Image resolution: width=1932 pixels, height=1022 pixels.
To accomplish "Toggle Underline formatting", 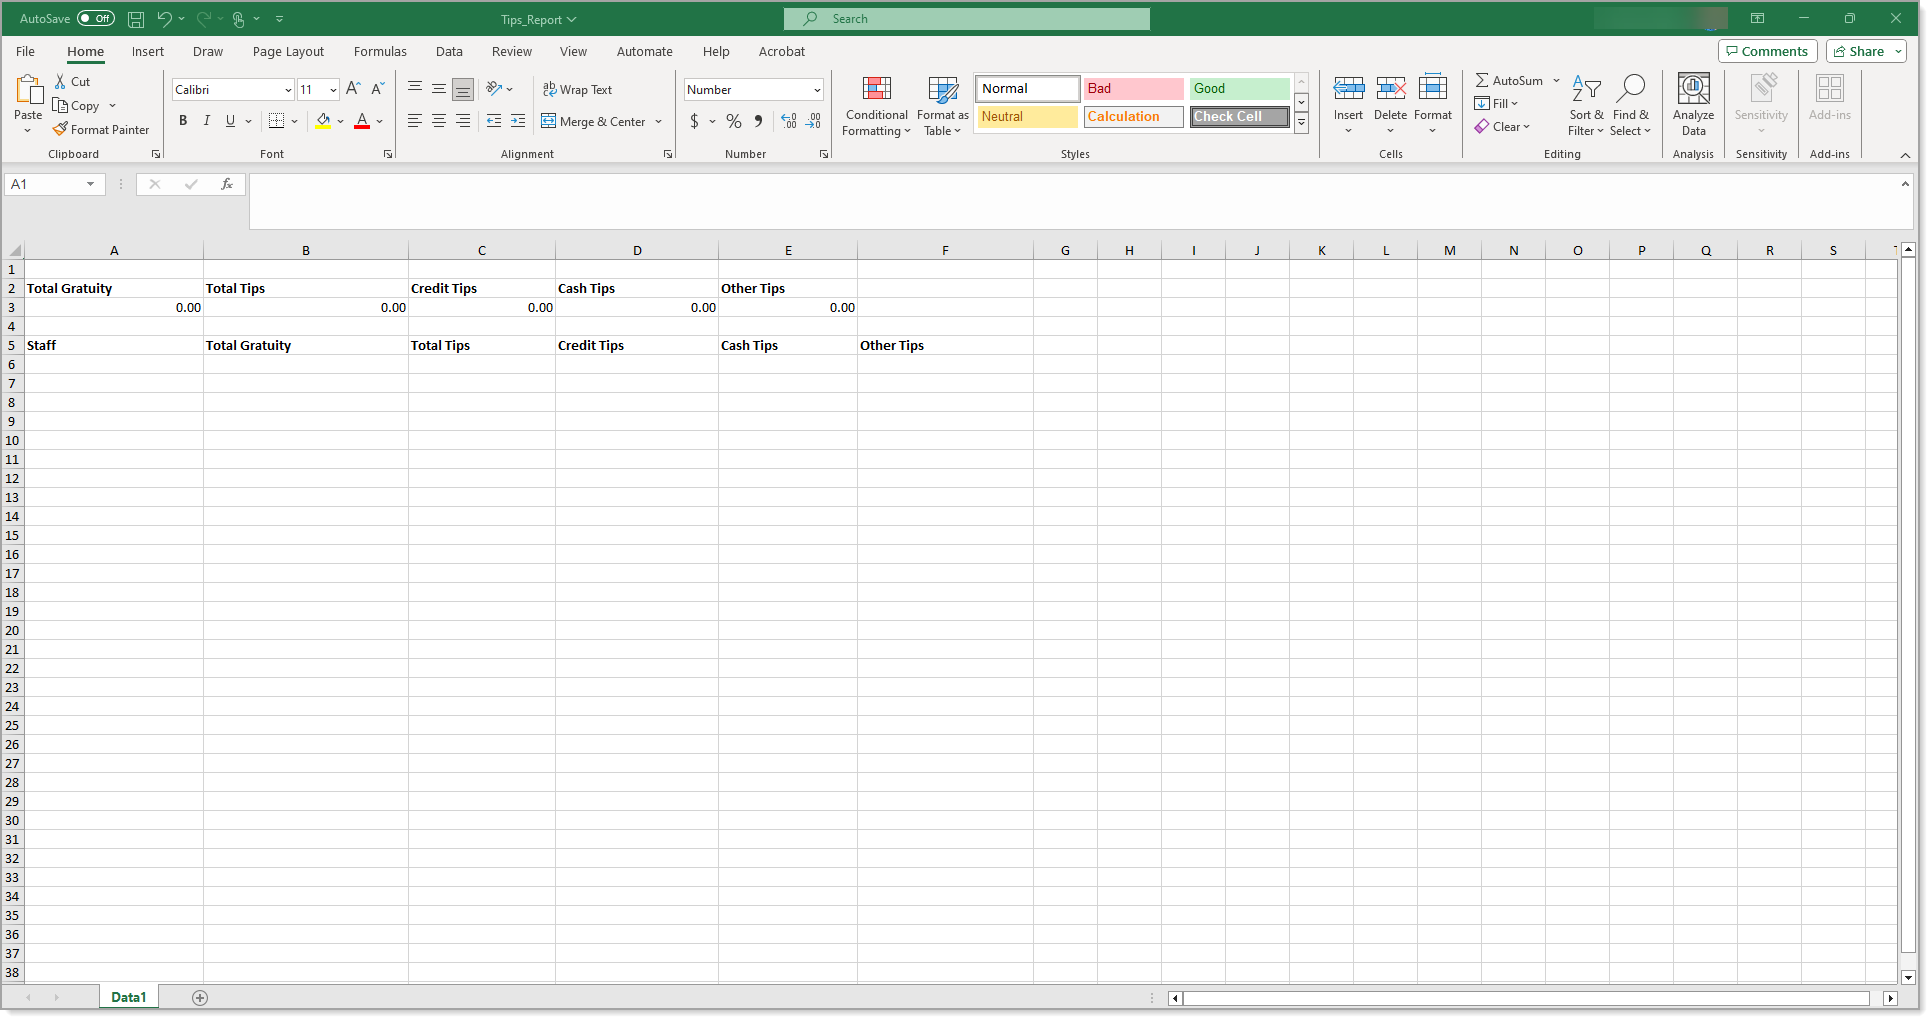I will point(231,121).
